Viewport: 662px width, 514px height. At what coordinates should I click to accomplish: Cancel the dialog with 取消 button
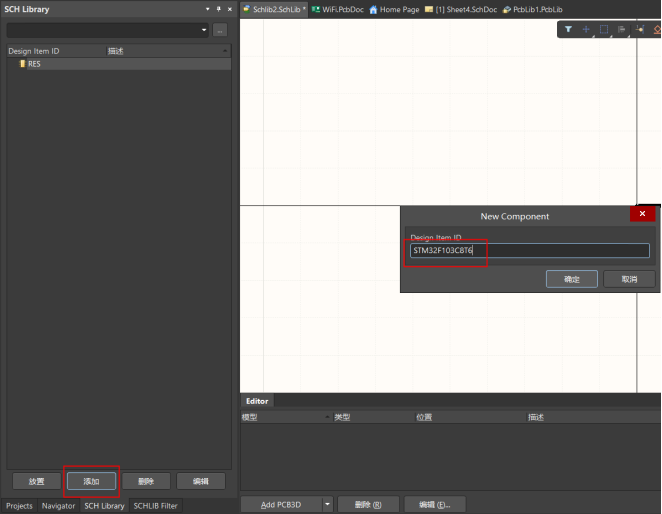[x=629, y=279]
